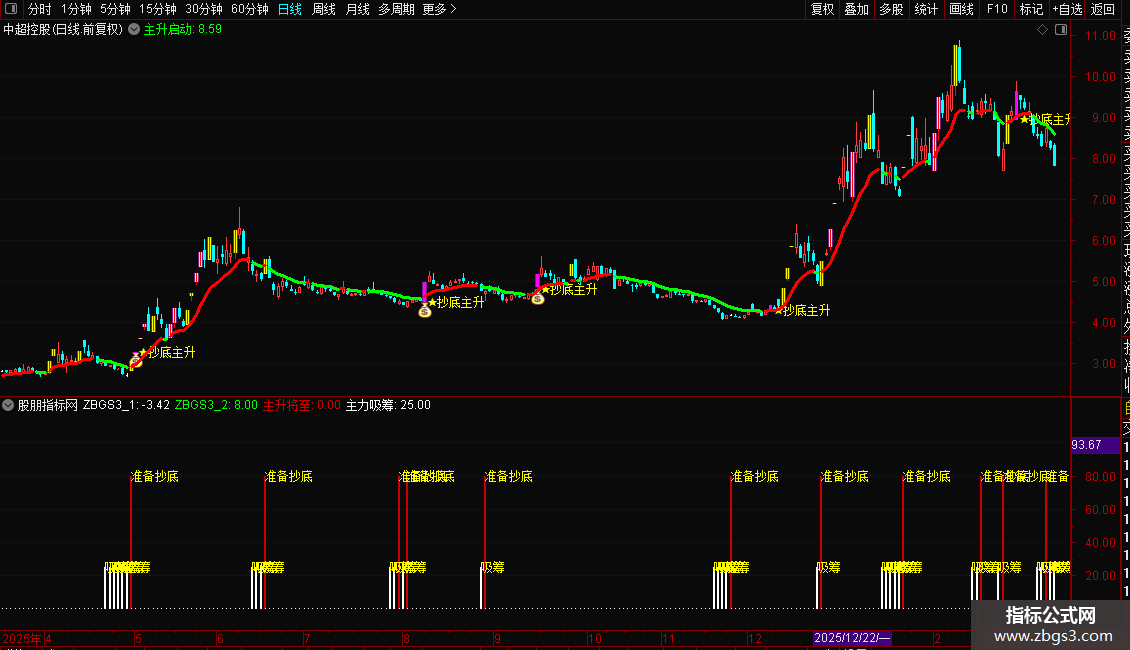The height and width of the screenshot is (650, 1130).
Task: Click the 11.00 price axis label
Action: click(x=1100, y=35)
